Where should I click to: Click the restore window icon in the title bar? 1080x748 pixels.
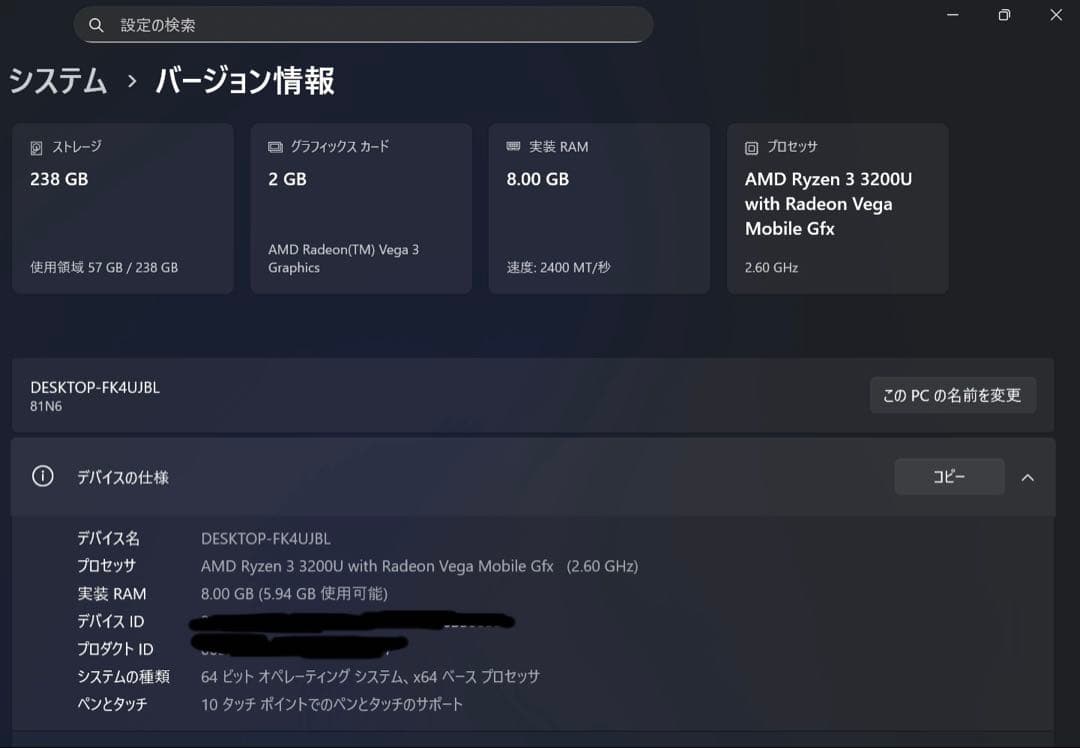coord(1003,15)
